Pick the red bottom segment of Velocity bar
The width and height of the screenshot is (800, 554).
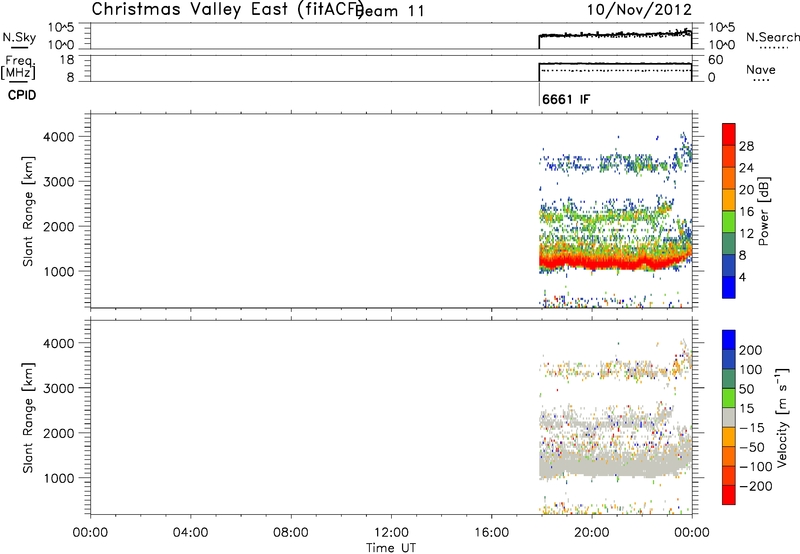(x=729, y=495)
